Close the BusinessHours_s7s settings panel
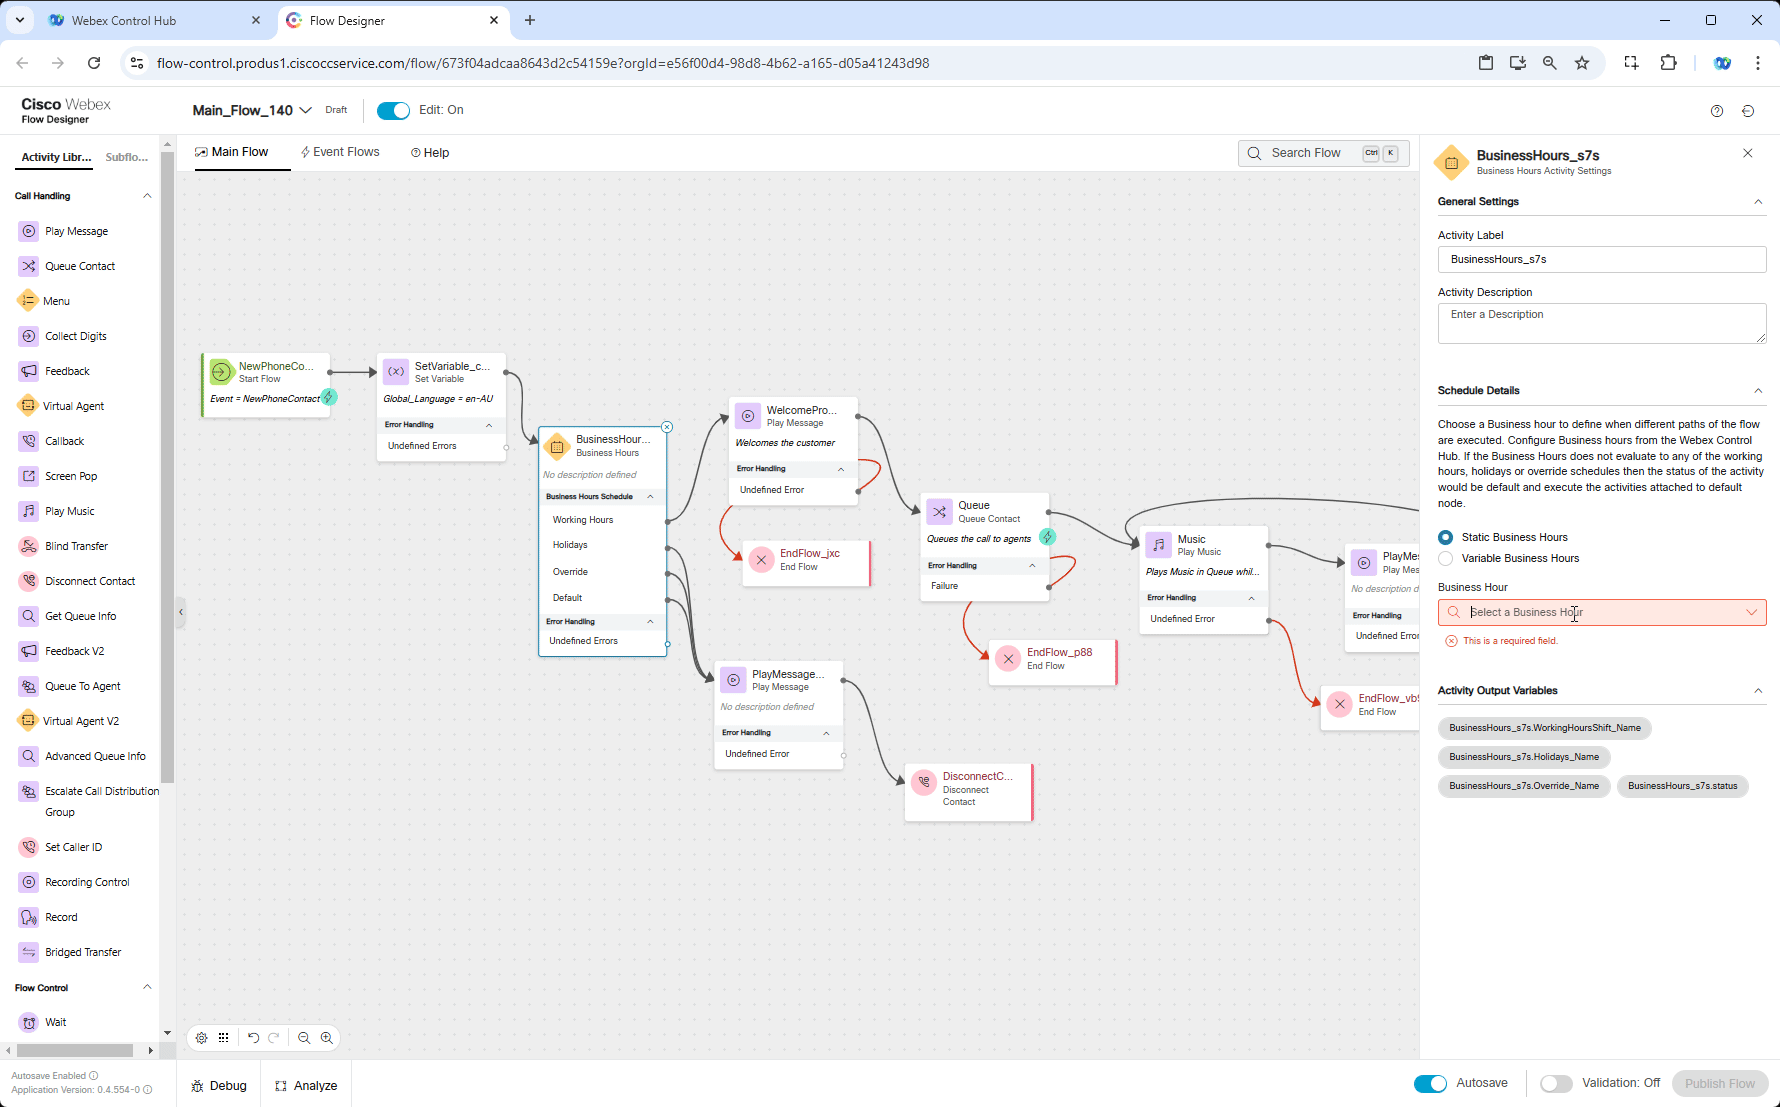Screen dimensions: 1780x1107 pyautogui.click(x=1748, y=153)
